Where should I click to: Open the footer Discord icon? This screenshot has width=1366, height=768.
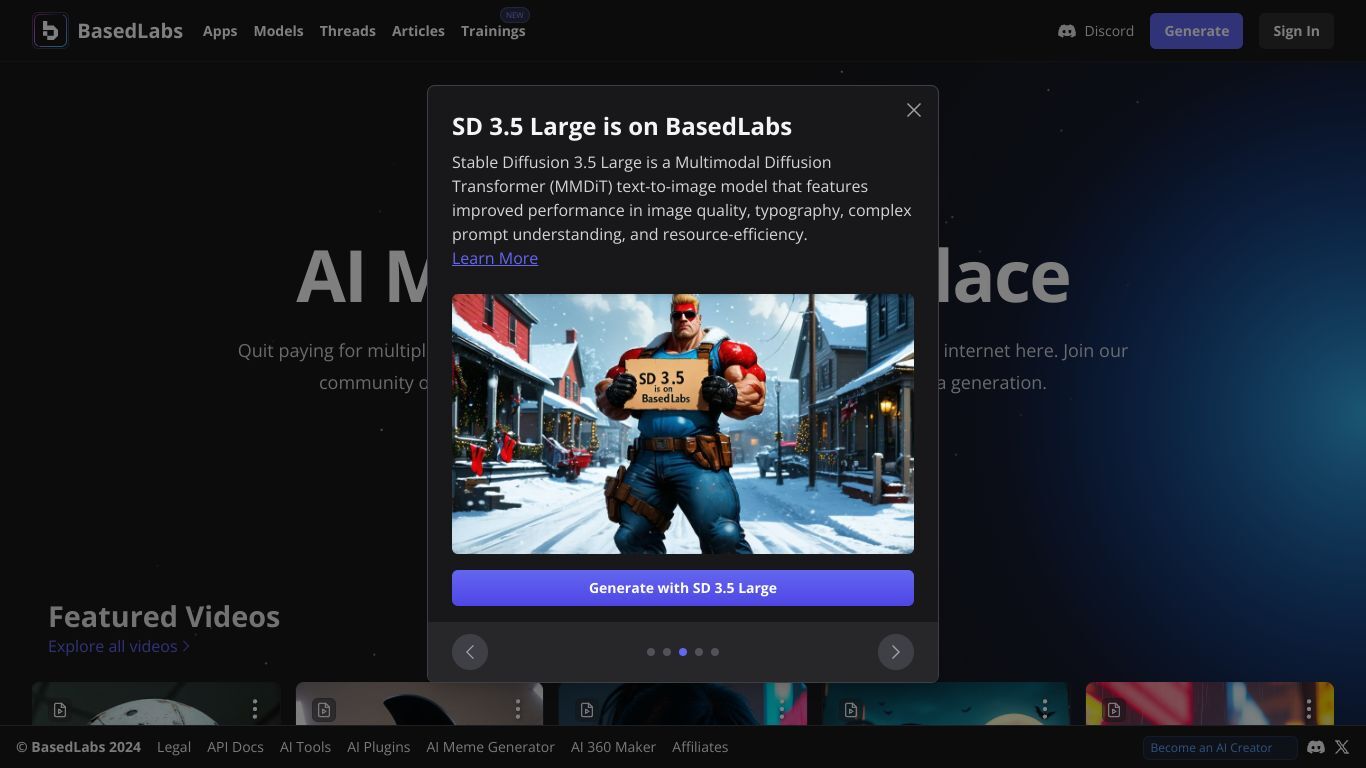click(1316, 747)
